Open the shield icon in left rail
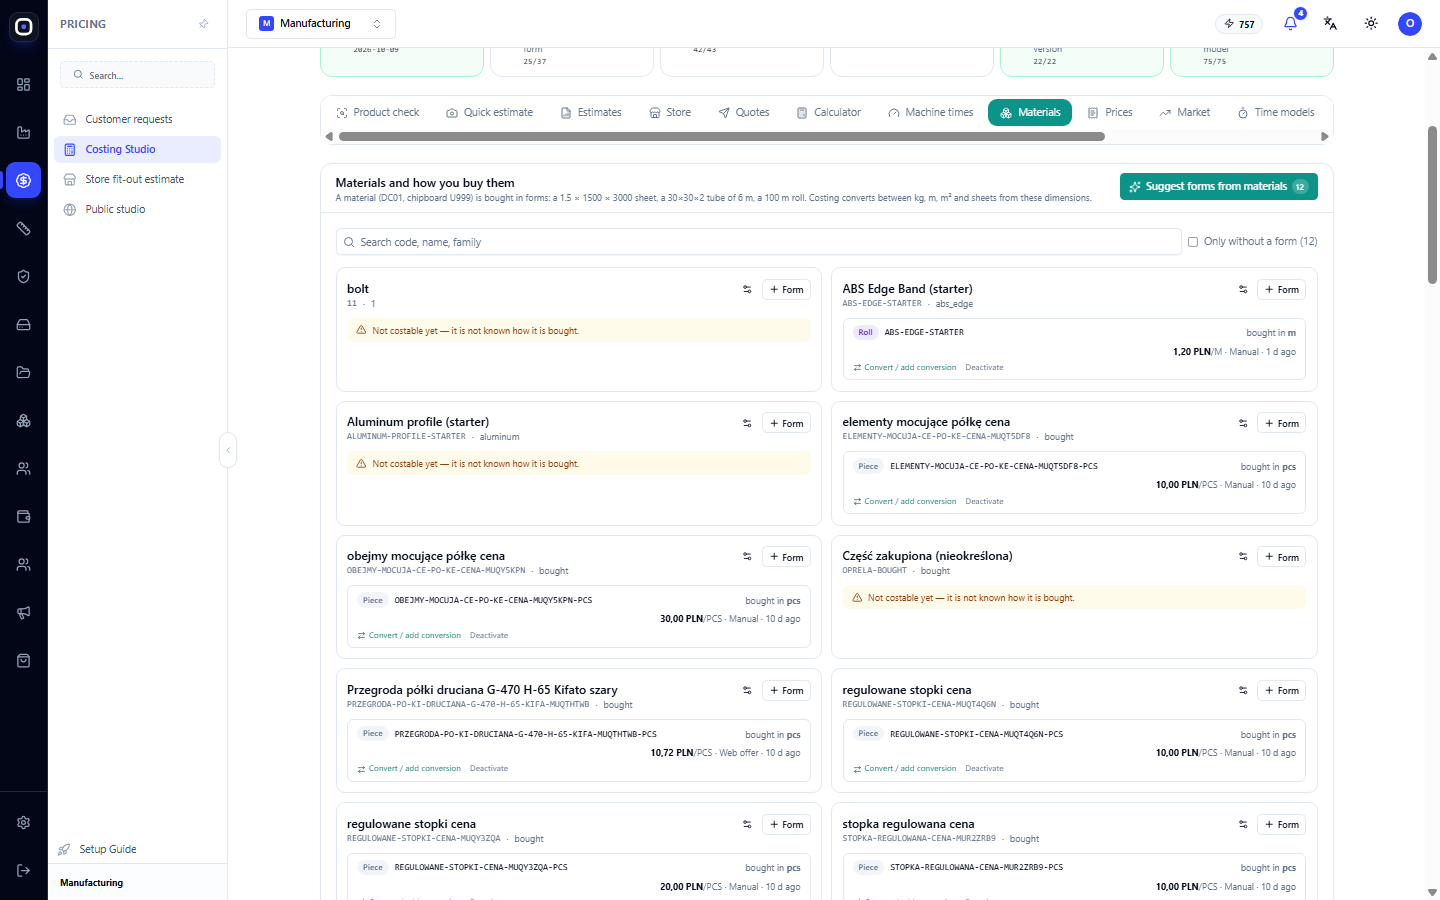This screenshot has width=1440, height=900. point(24,277)
